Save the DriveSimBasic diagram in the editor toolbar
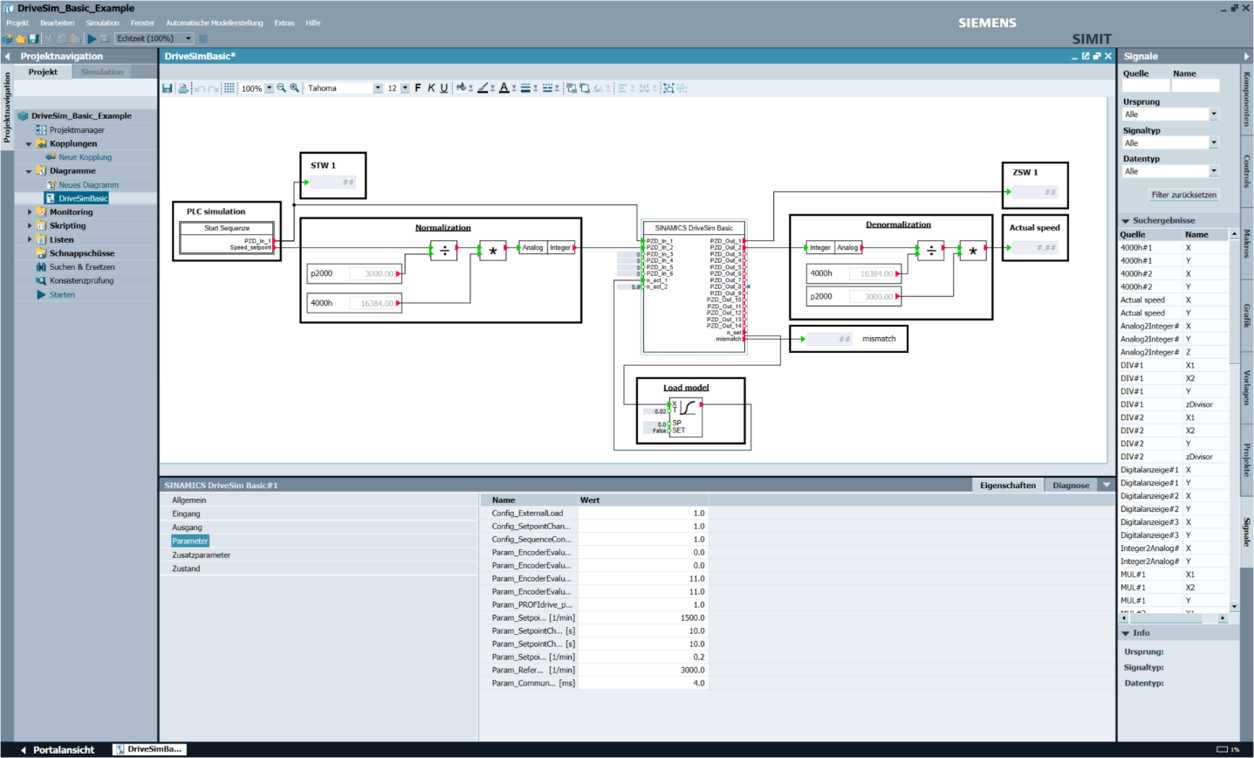This screenshot has height=758, width=1254. [168, 88]
